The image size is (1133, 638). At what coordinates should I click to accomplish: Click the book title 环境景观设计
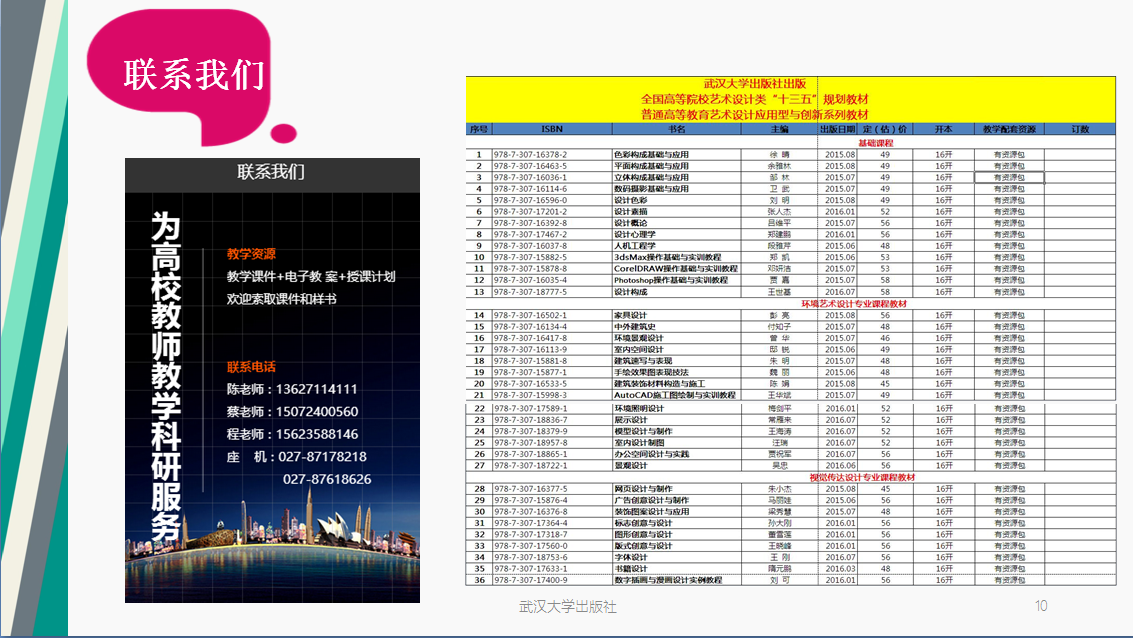[x=639, y=338]
